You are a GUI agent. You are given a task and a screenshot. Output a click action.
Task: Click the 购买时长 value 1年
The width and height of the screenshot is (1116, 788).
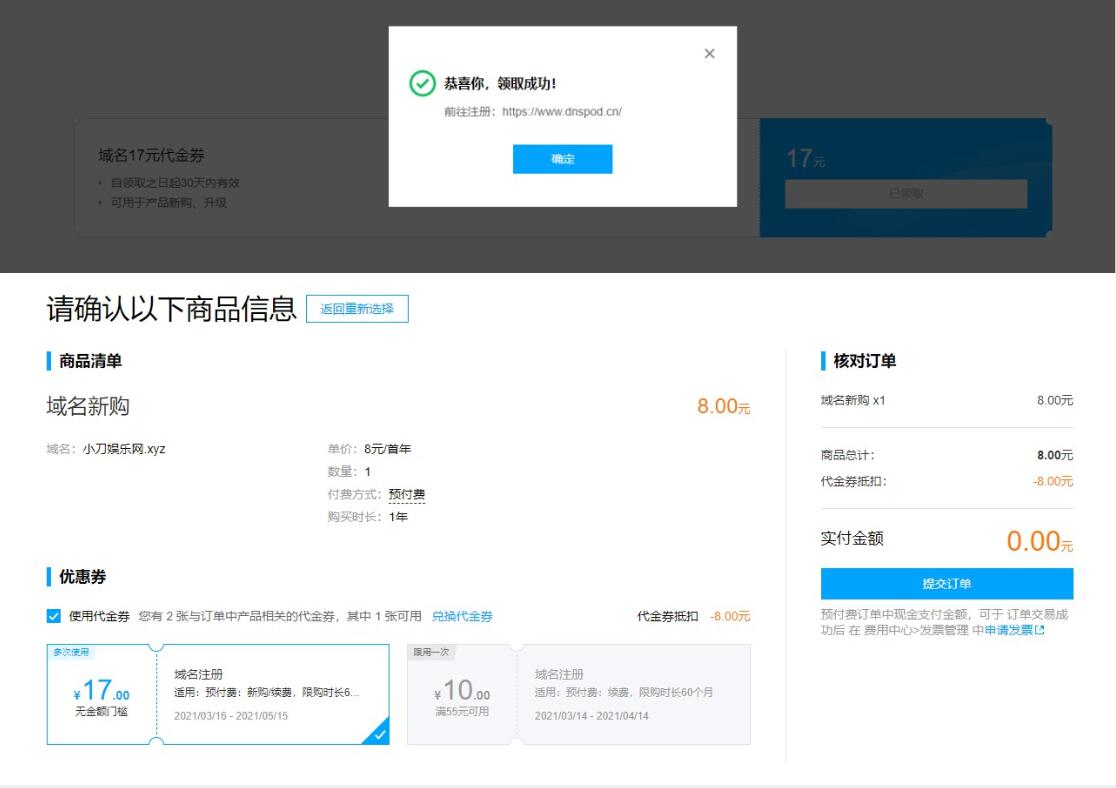398,517
